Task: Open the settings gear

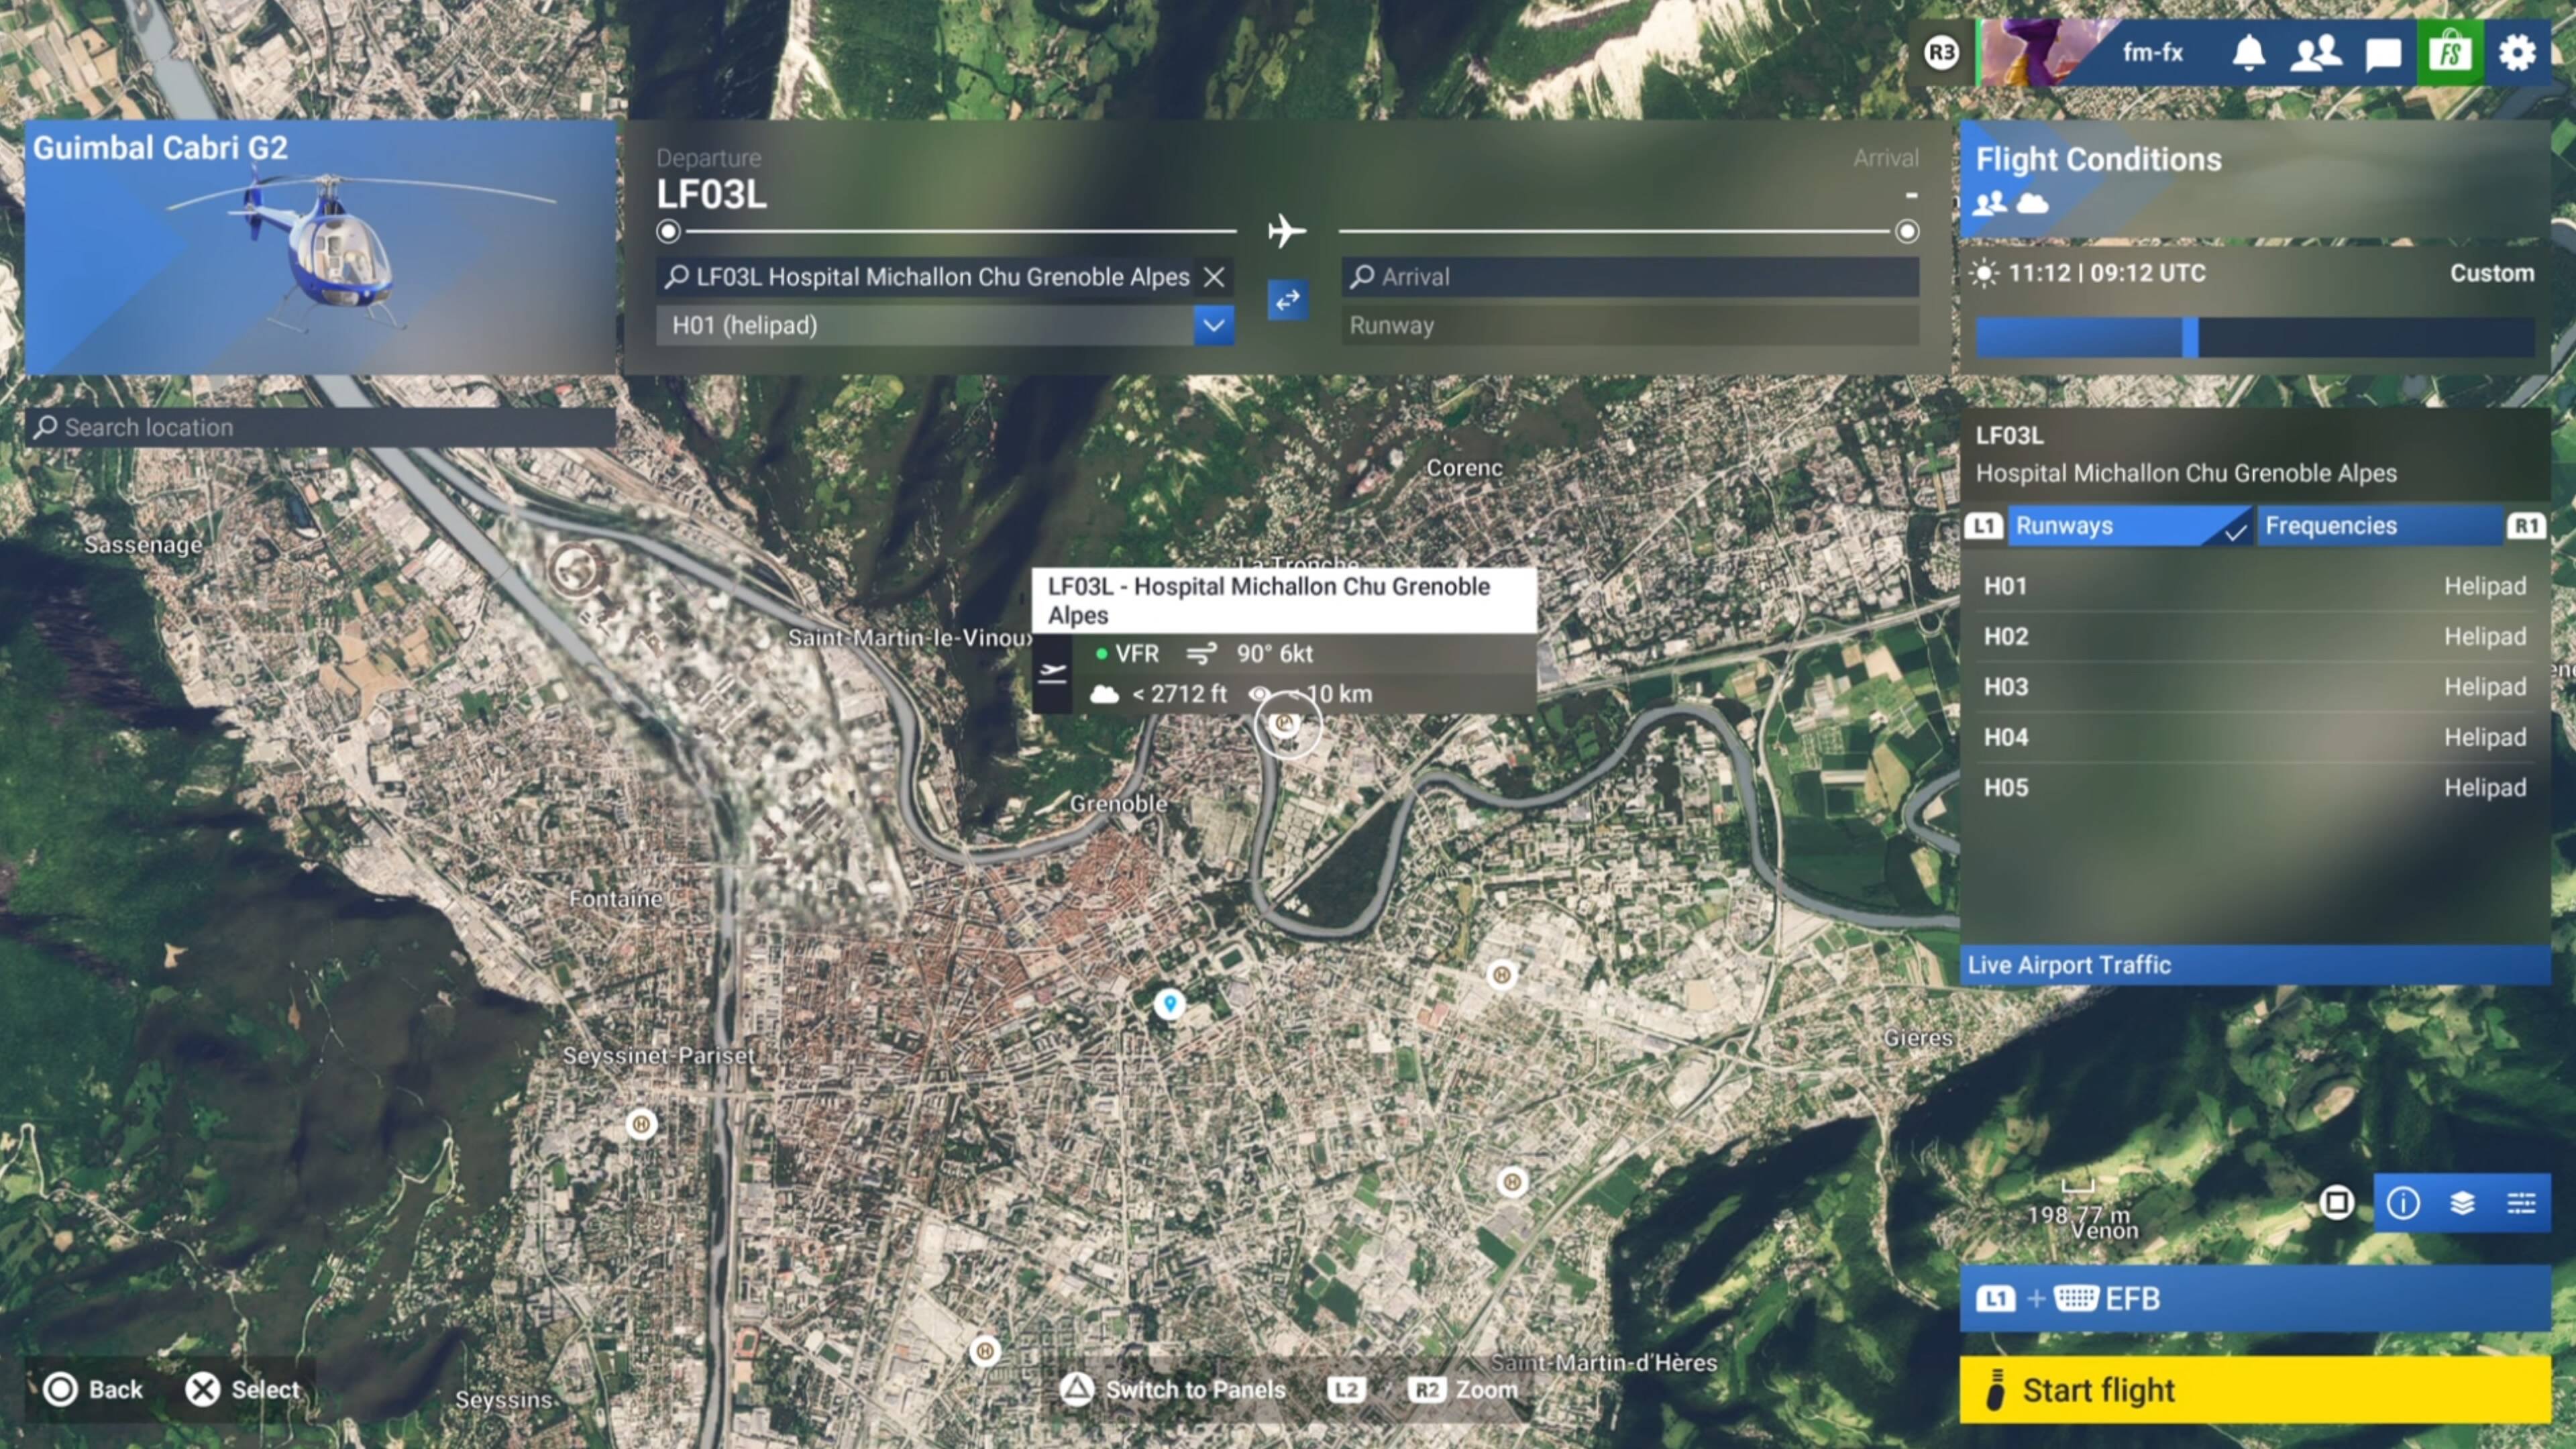Action: tap(2517, 53)
